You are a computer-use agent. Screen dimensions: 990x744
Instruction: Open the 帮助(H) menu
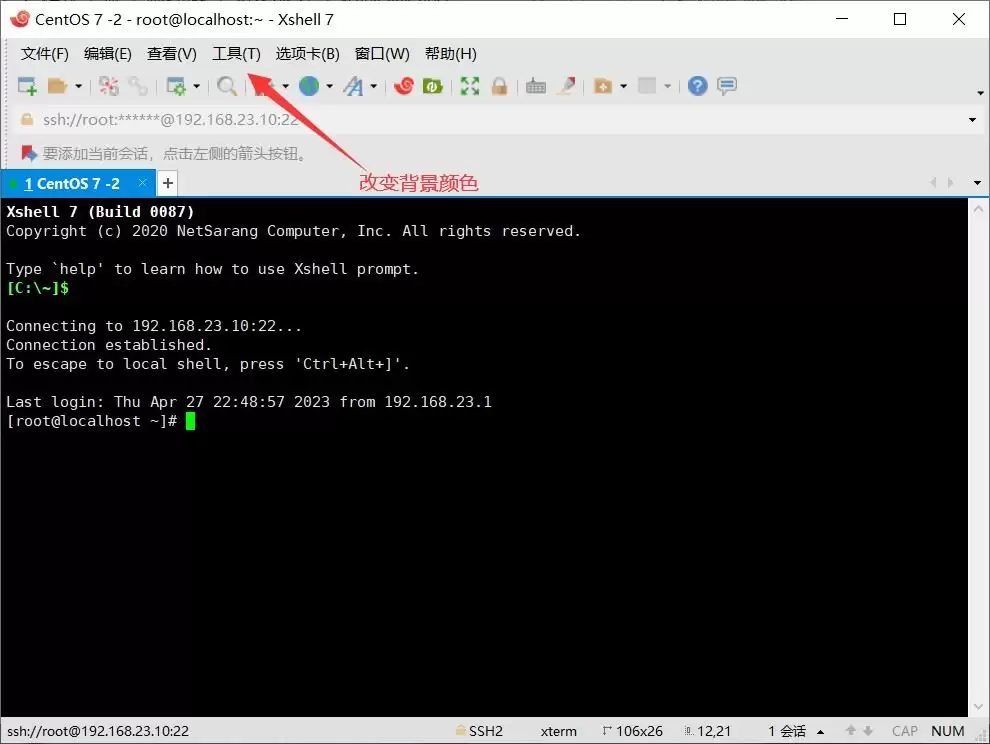tap(451, 54)
